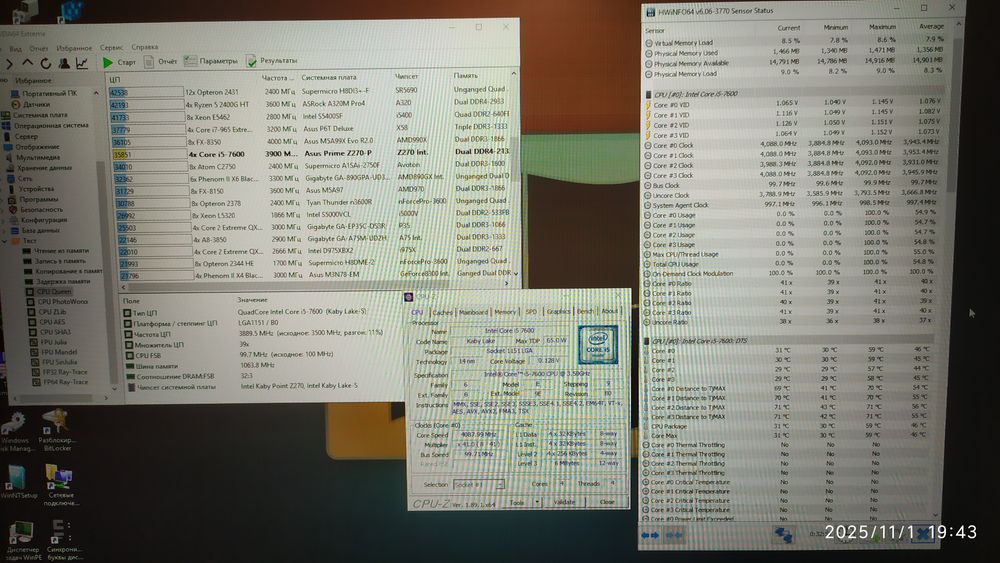Select Запись в память test
Image resolution: width=1000 pixels, height=563 pixels.
(55, 261)
